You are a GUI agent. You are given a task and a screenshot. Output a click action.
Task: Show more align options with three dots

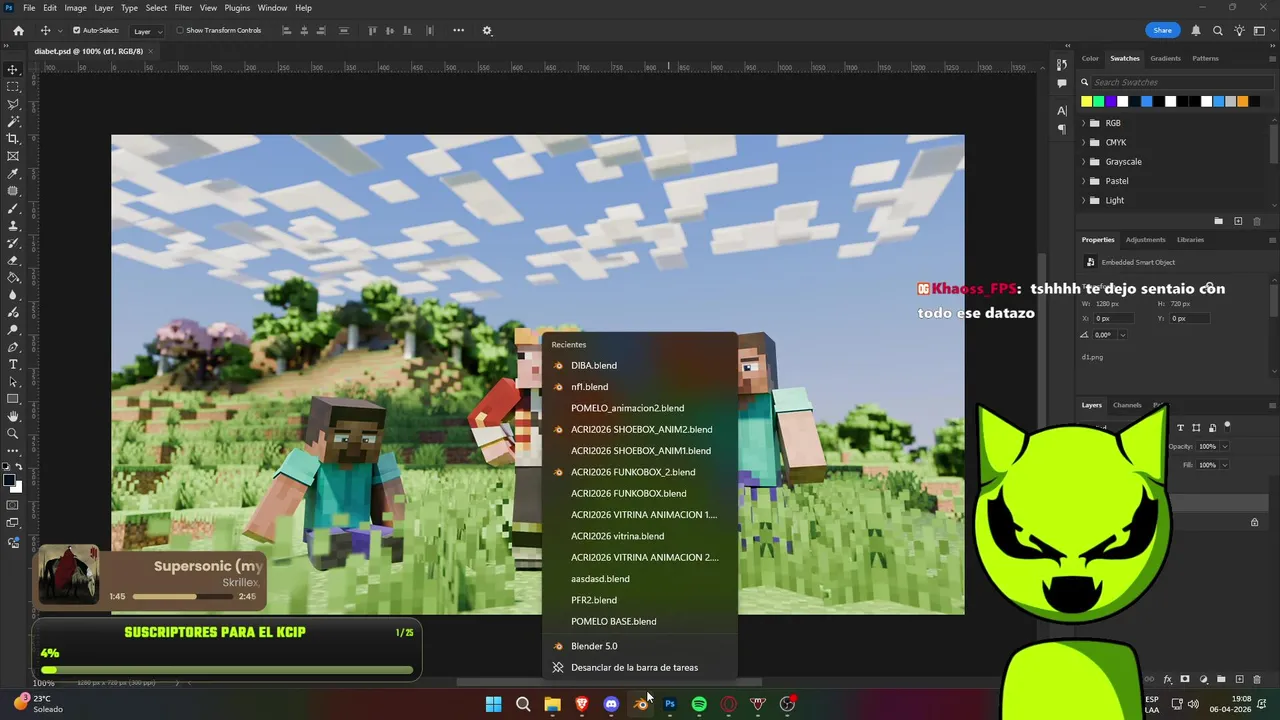click(459, 30)
